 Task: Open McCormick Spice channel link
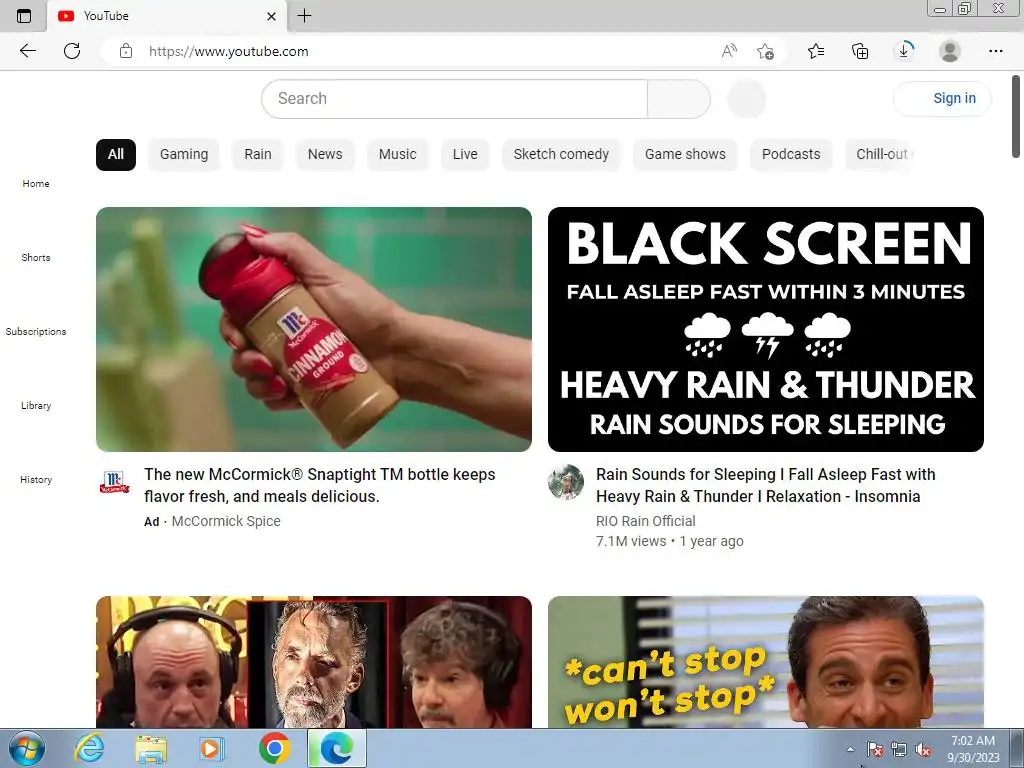[x=226, y=521]
